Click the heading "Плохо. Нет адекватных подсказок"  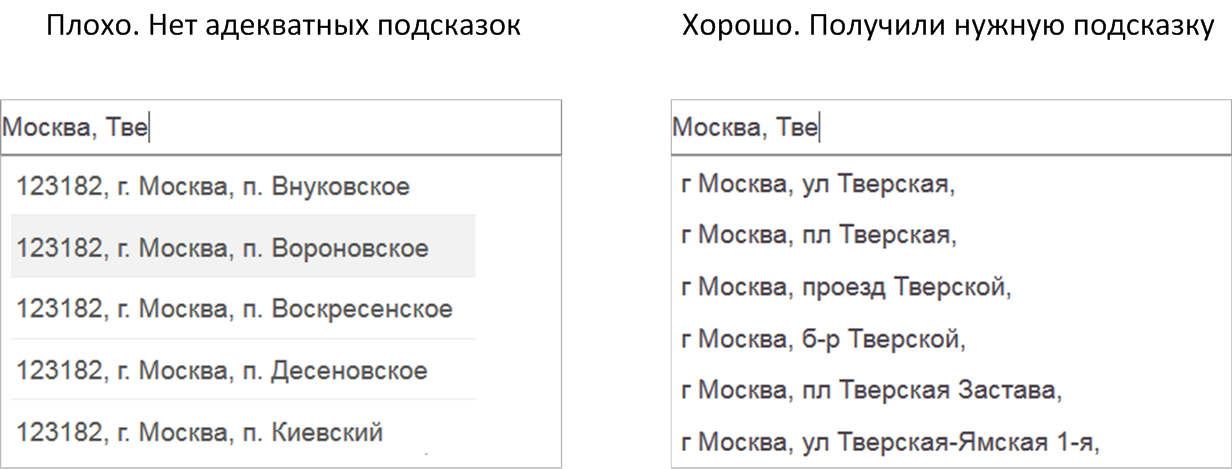tap(283, 27)
